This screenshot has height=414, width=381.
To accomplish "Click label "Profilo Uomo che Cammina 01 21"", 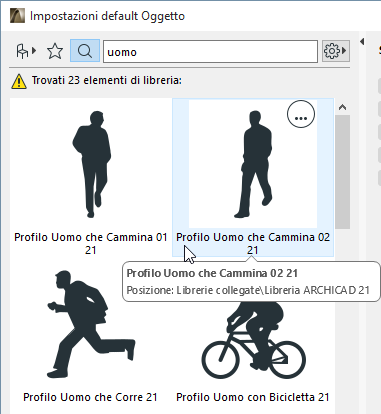I will coord(91,244).
